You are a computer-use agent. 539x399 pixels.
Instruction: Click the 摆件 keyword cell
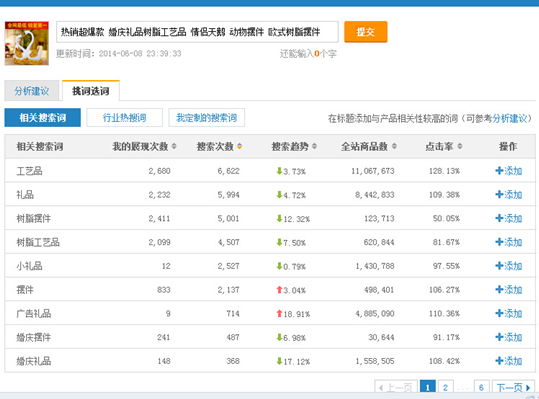coord(25,290)
